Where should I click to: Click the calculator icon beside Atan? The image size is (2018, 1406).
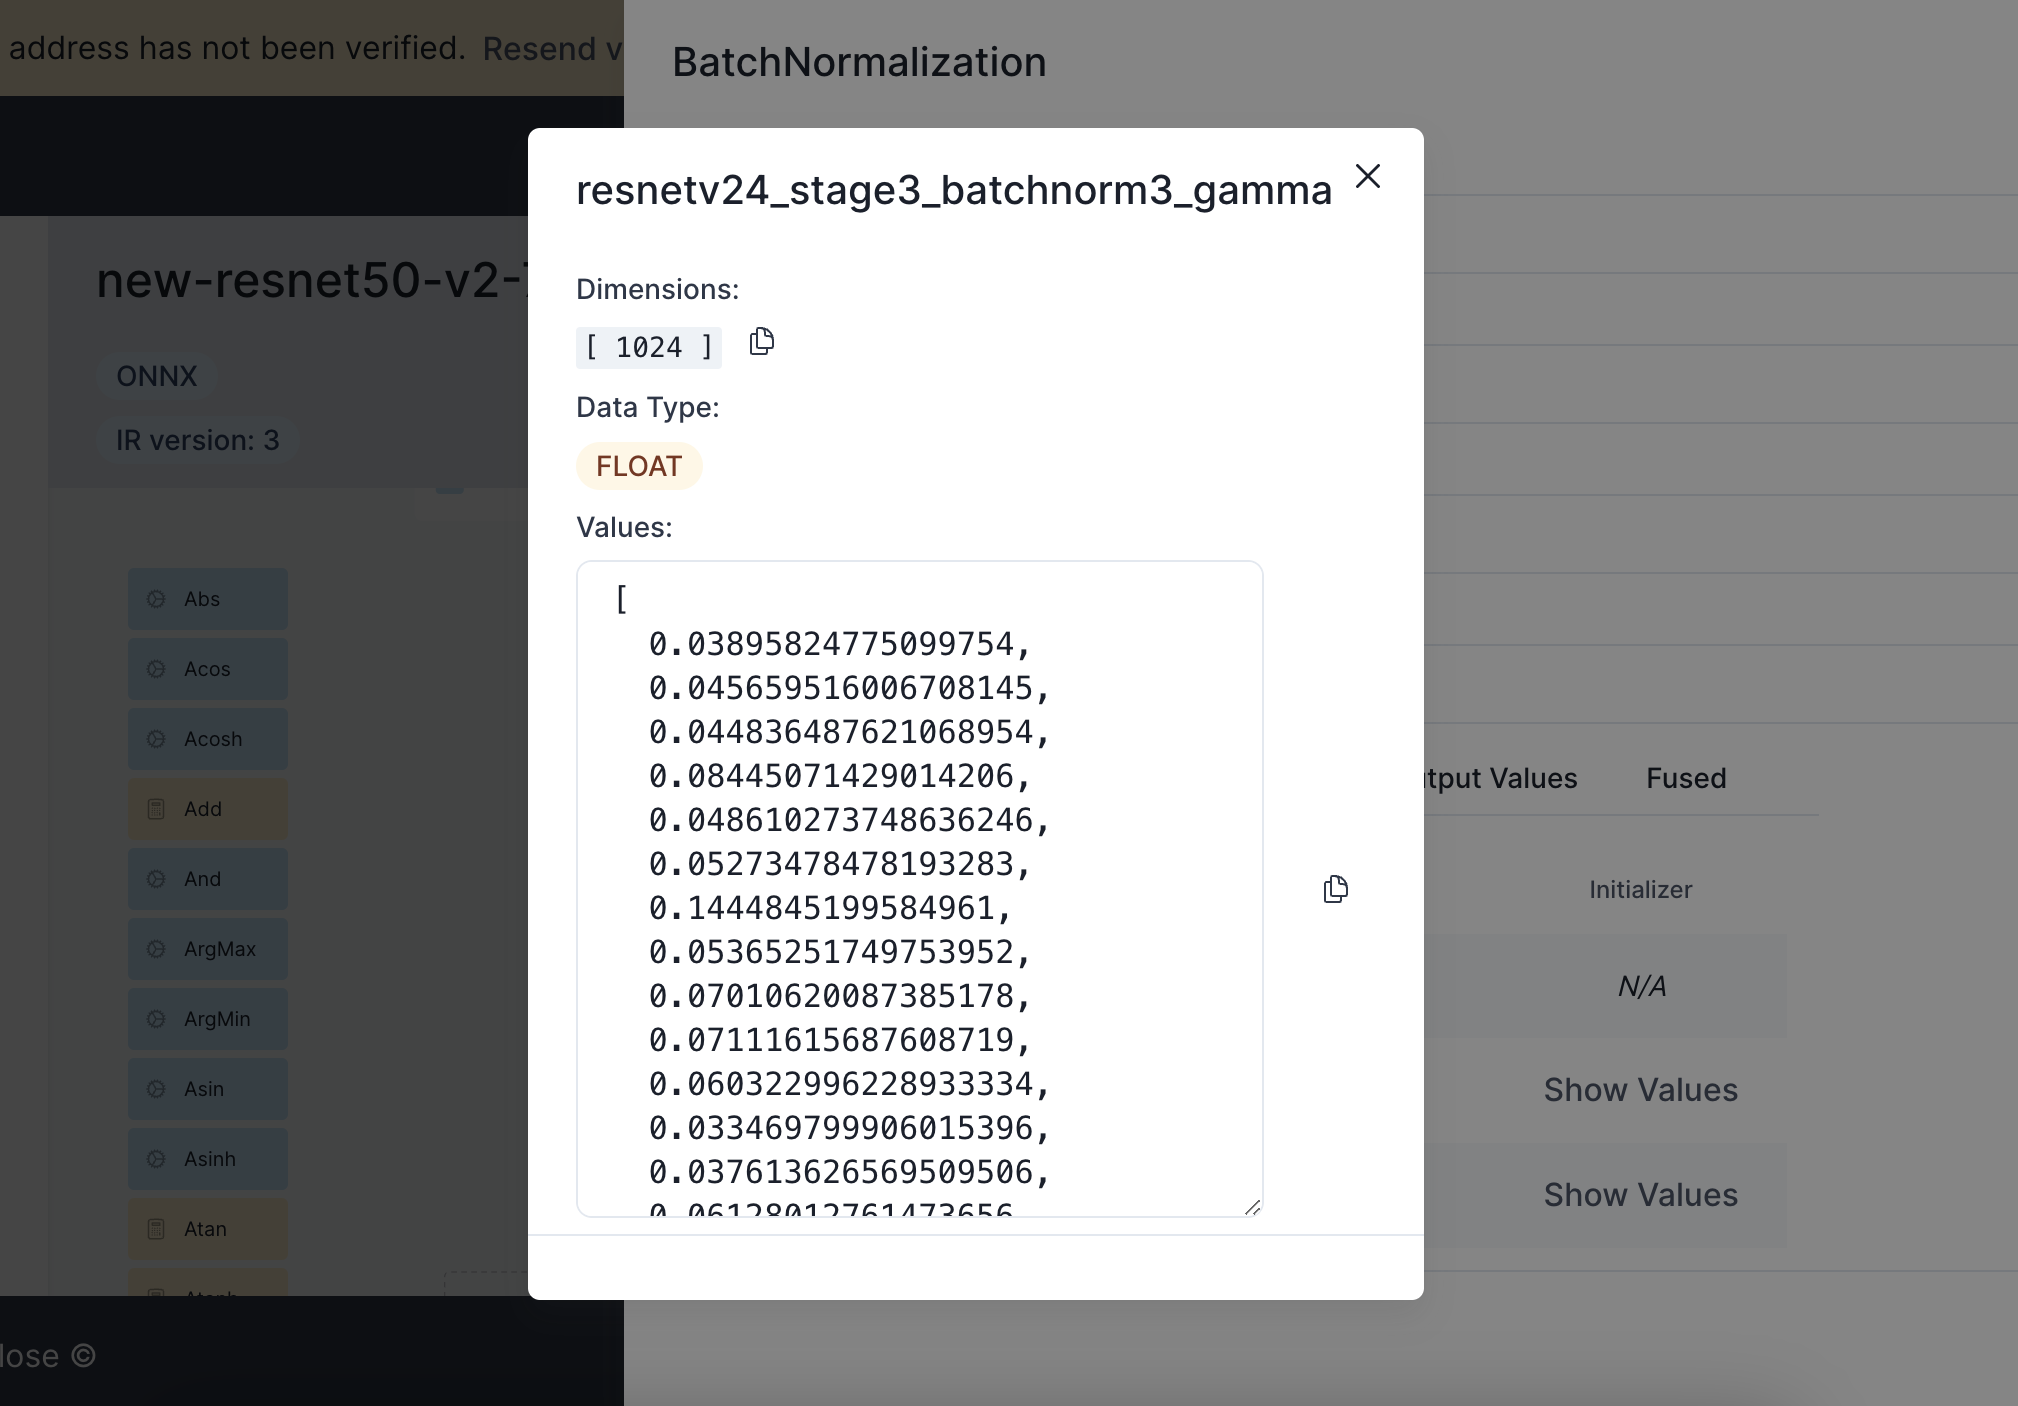coord(156,1228)
